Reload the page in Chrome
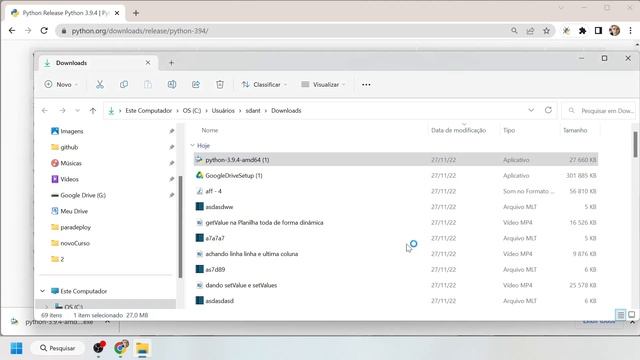This screenshot has width=640, height=360. coord(44,31)
